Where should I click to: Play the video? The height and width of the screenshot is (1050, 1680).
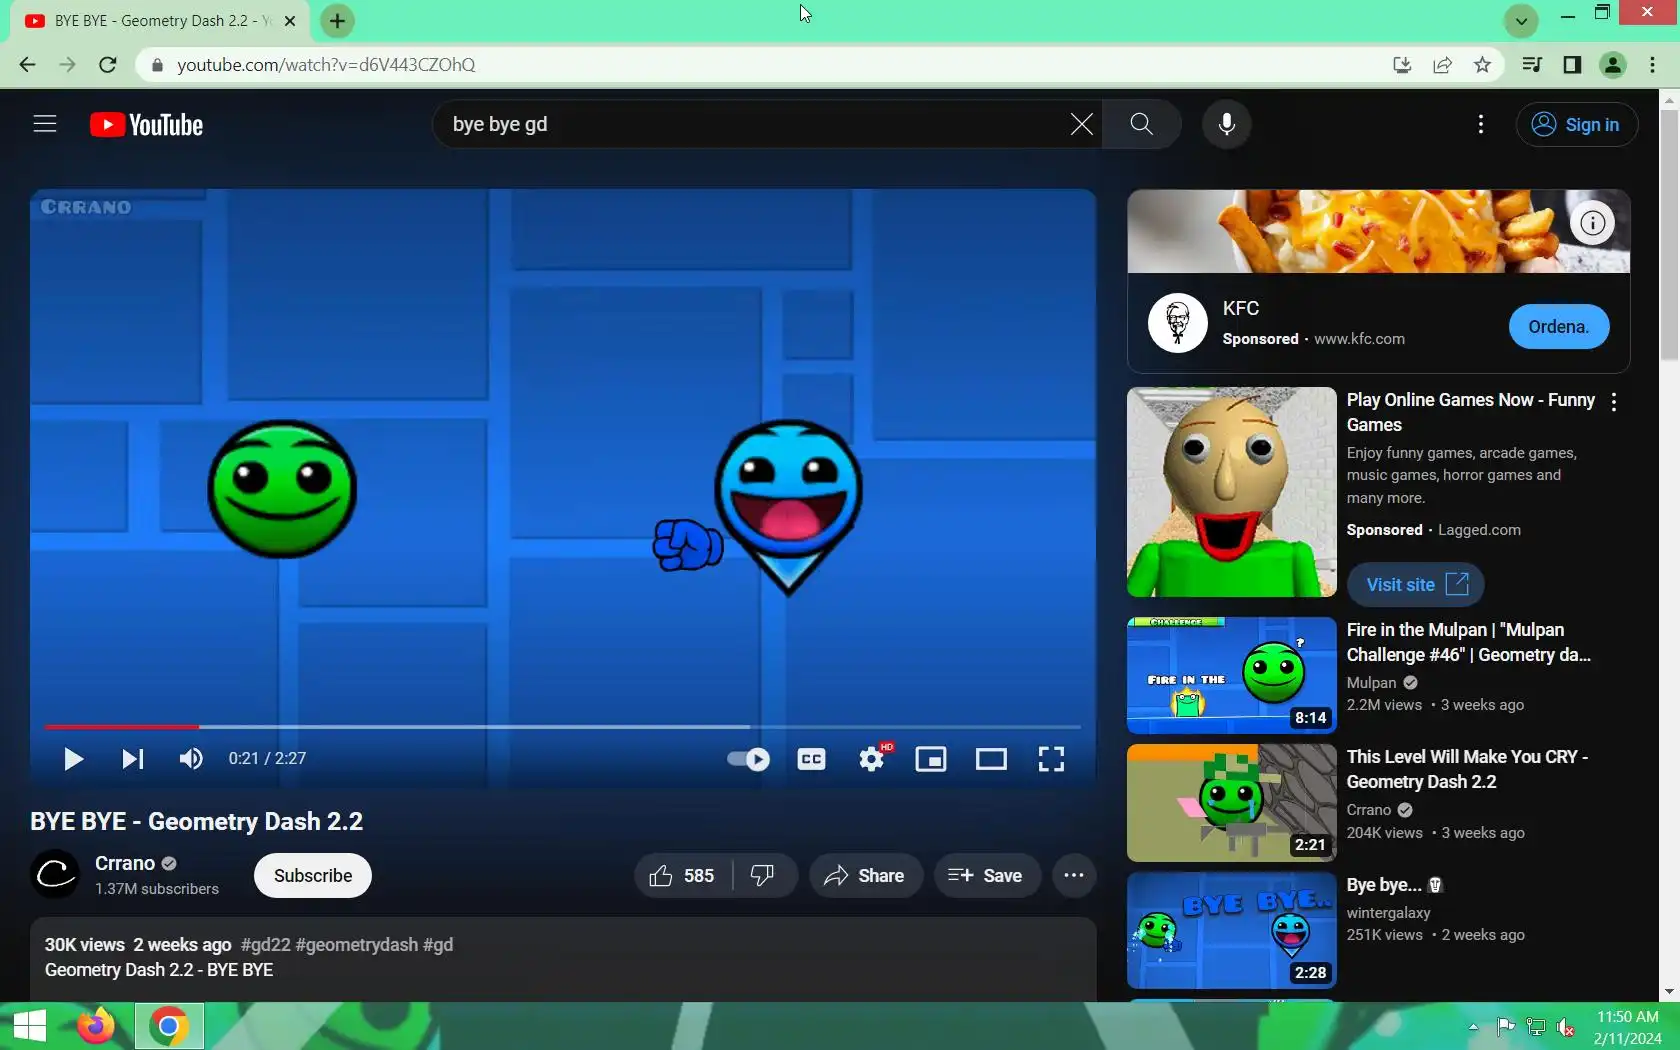tap(72, 759)
